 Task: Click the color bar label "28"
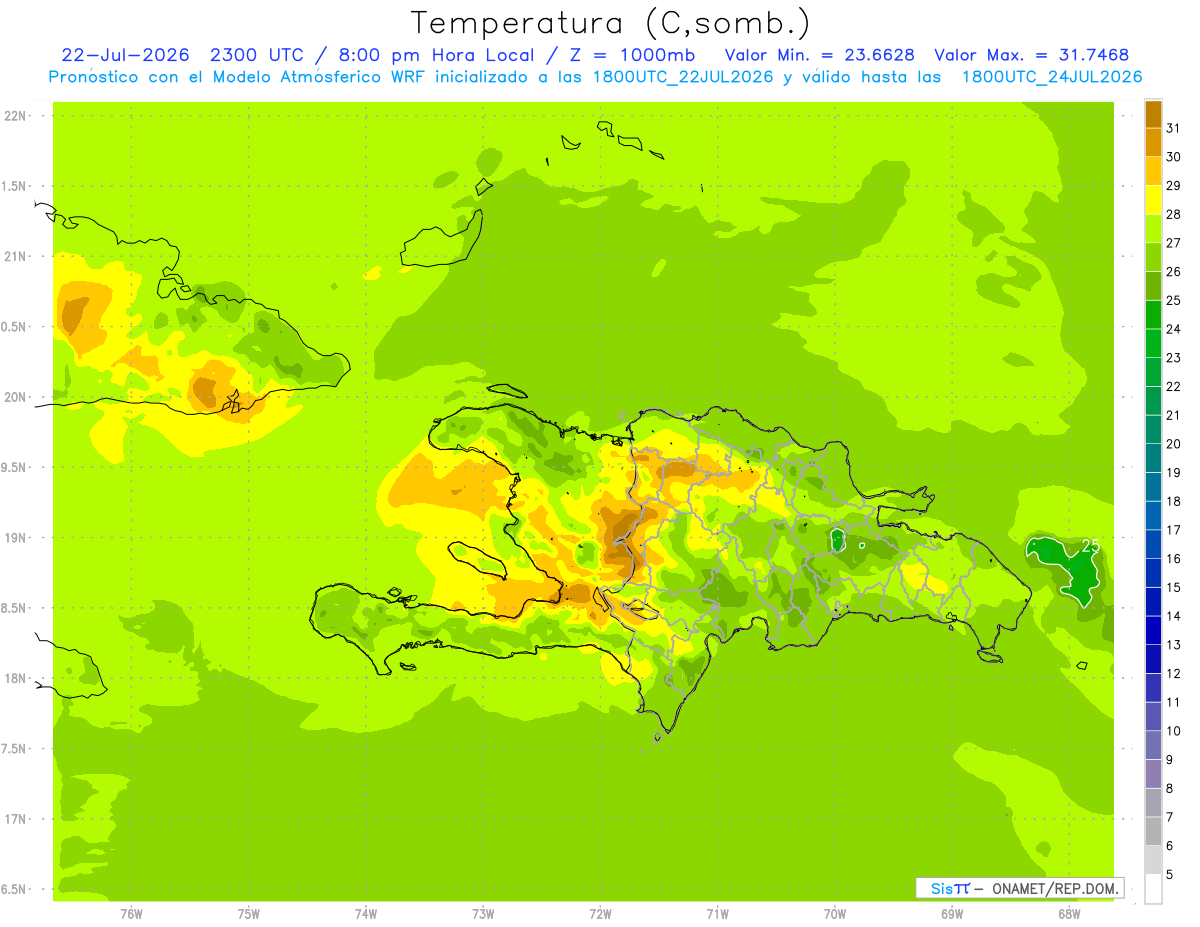click(1174, 214)
